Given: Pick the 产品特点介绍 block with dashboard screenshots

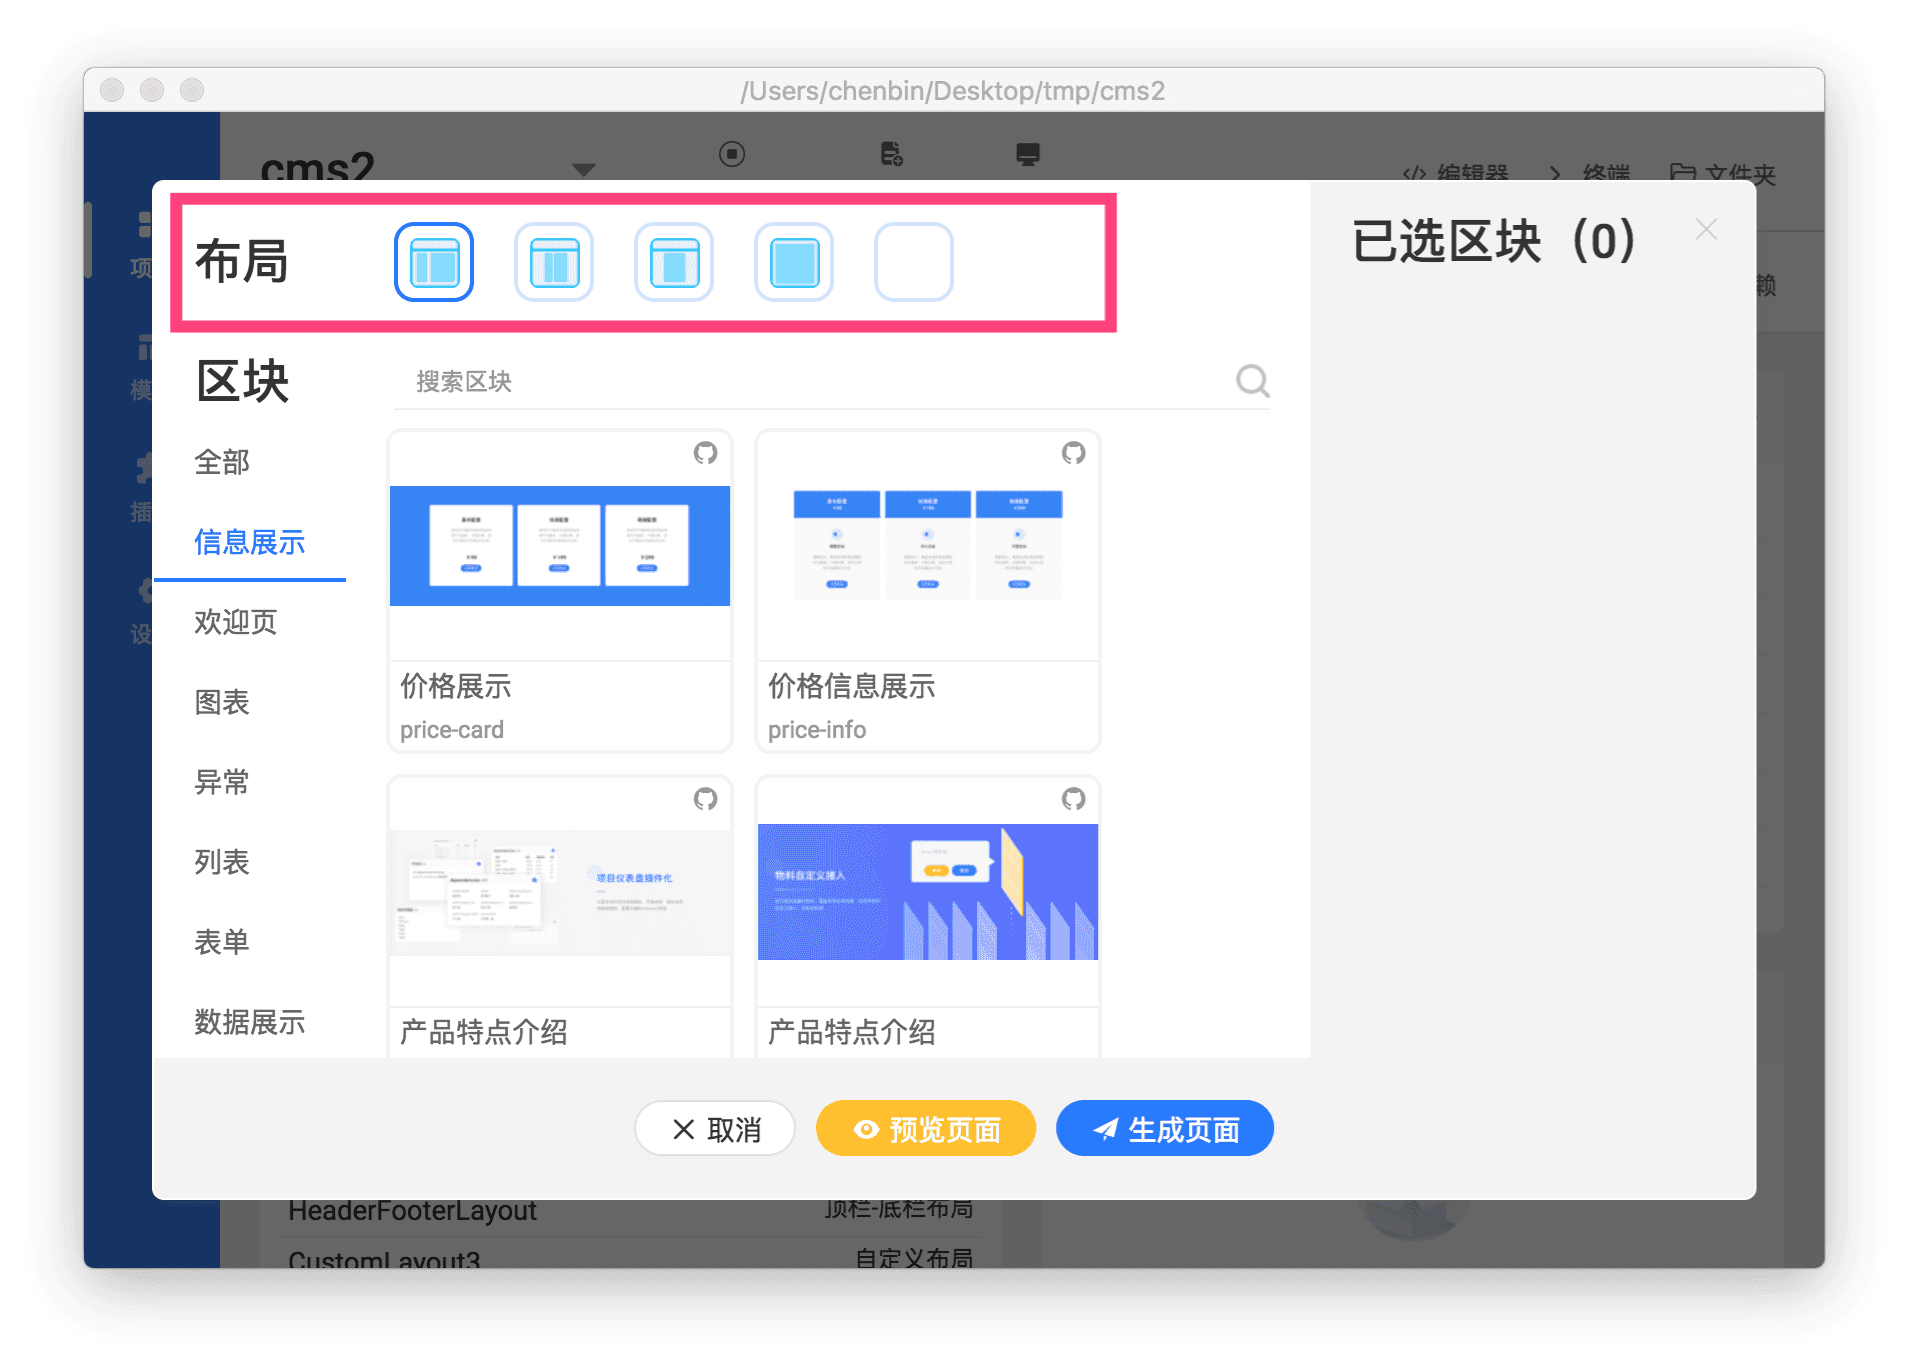Looking at the screenshot, I should pyautogui.click(x=560, y=892).
